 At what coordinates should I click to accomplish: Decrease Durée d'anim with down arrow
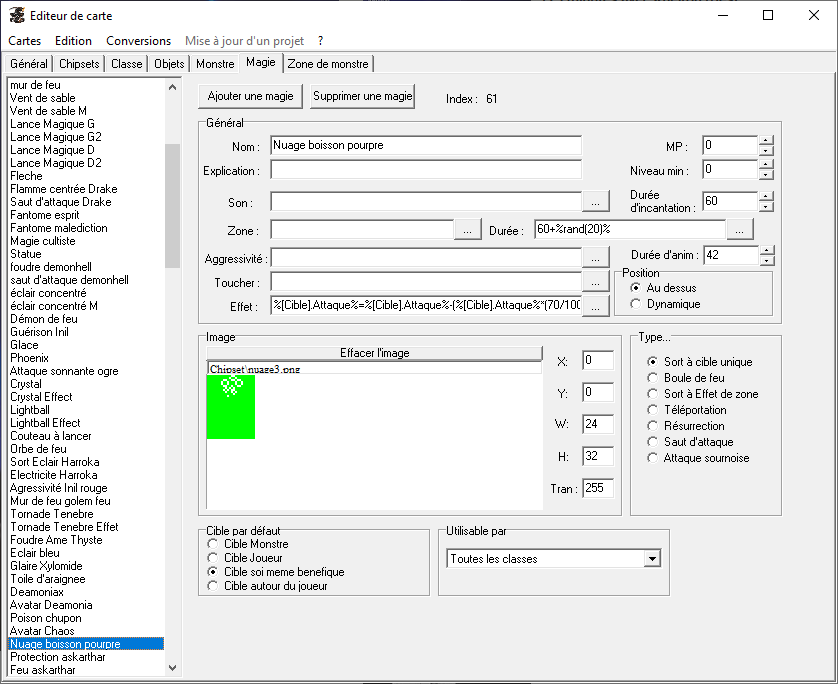(x=766, y=261)
